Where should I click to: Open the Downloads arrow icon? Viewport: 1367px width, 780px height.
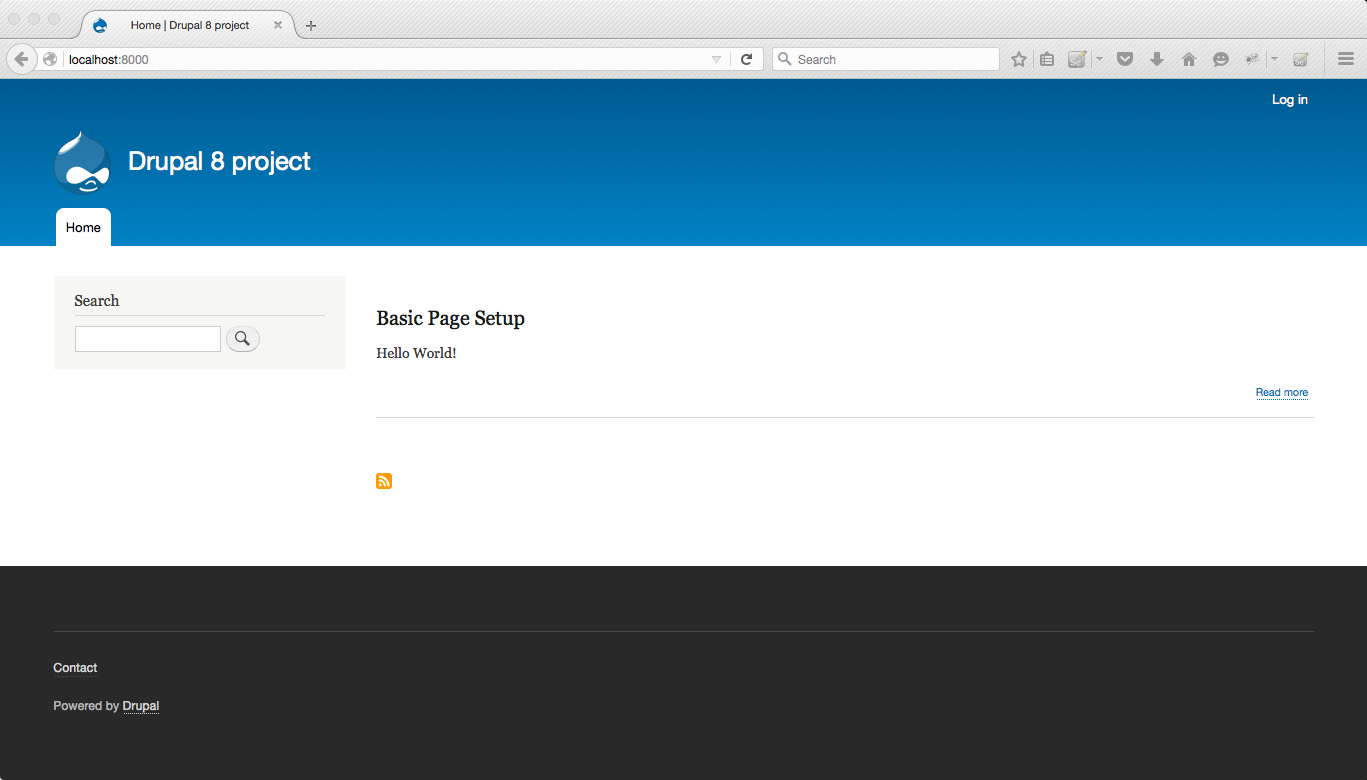click(x=1157, y=59)
